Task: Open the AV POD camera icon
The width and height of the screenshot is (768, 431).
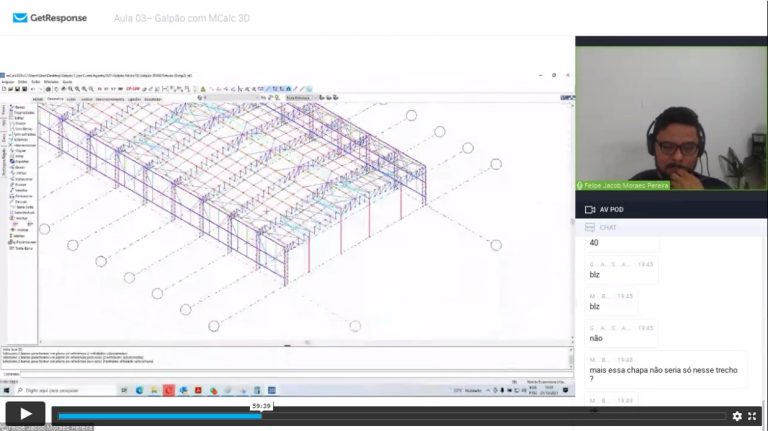Action: point(590,210)
